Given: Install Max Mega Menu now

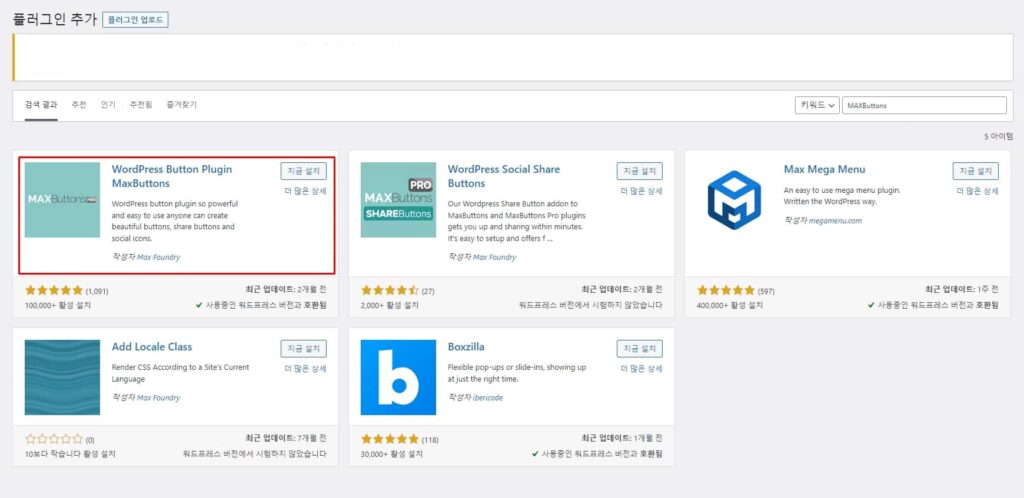Looking at the screenshot, I should coord(976,171).
